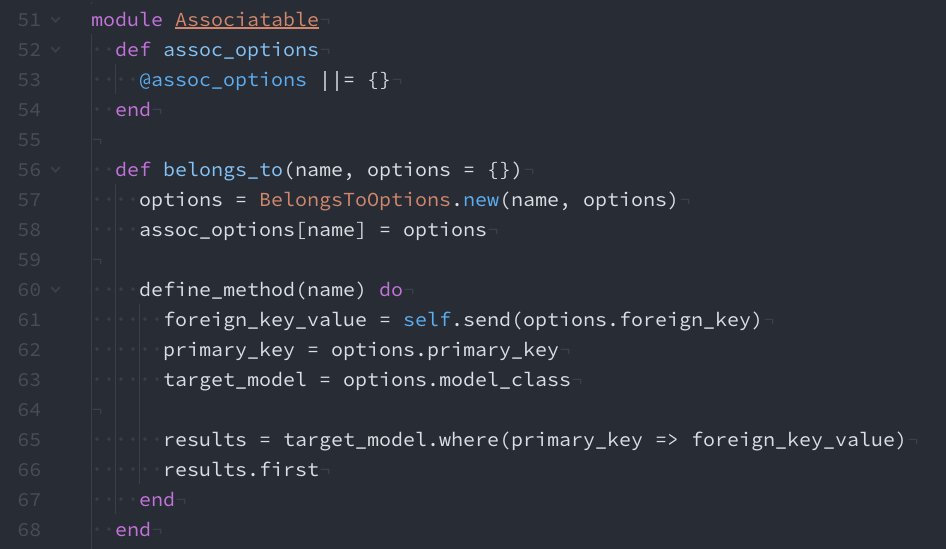Click the "do" keyword on line 60
This screenshot has width=946, height=549.
[x=391, y=290]
